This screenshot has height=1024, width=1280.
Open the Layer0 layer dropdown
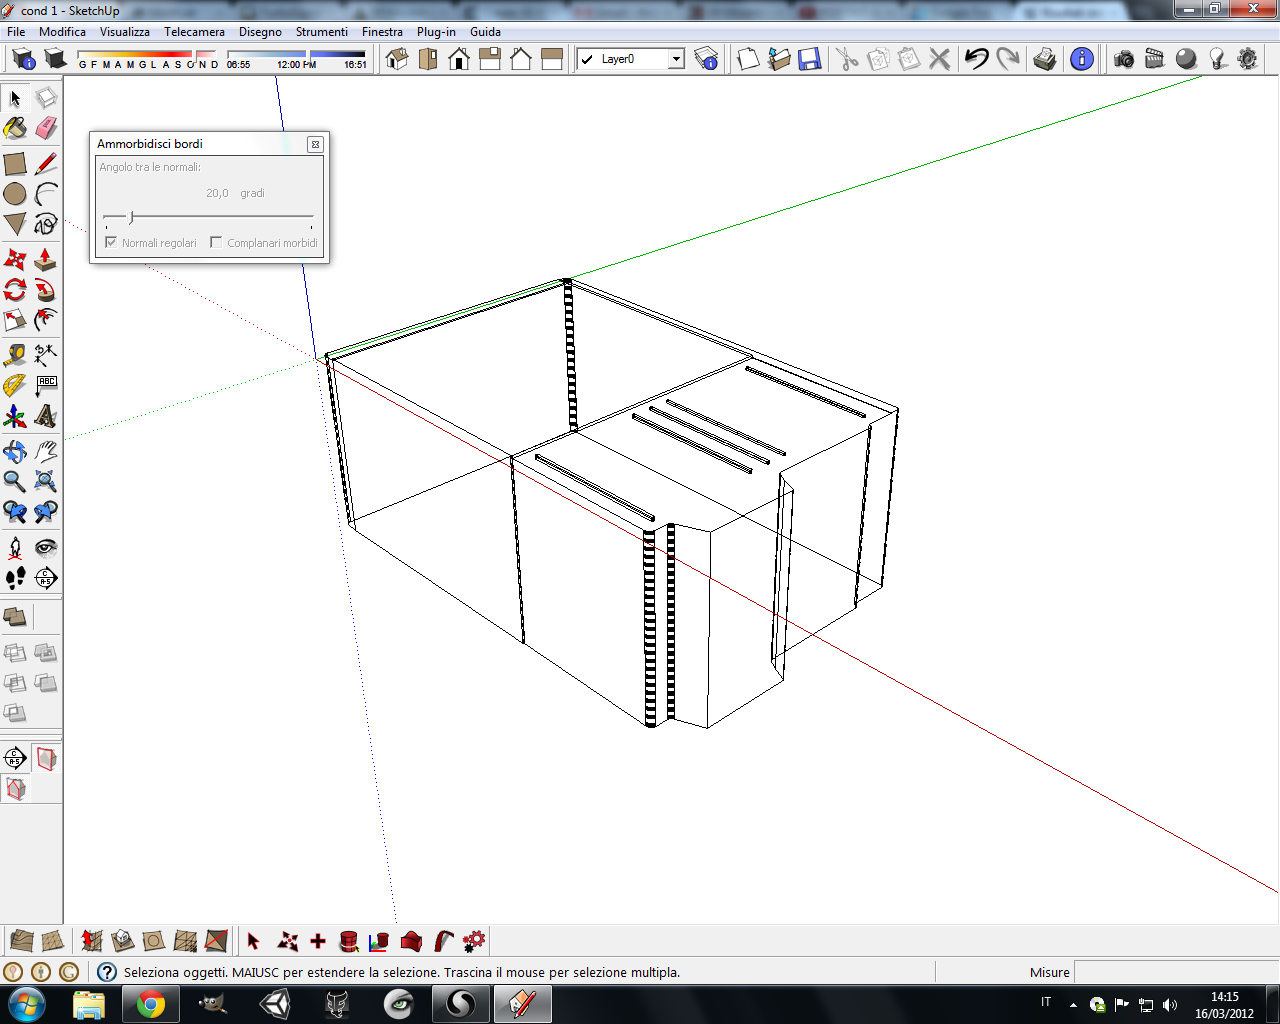click(x=676, y=59)
